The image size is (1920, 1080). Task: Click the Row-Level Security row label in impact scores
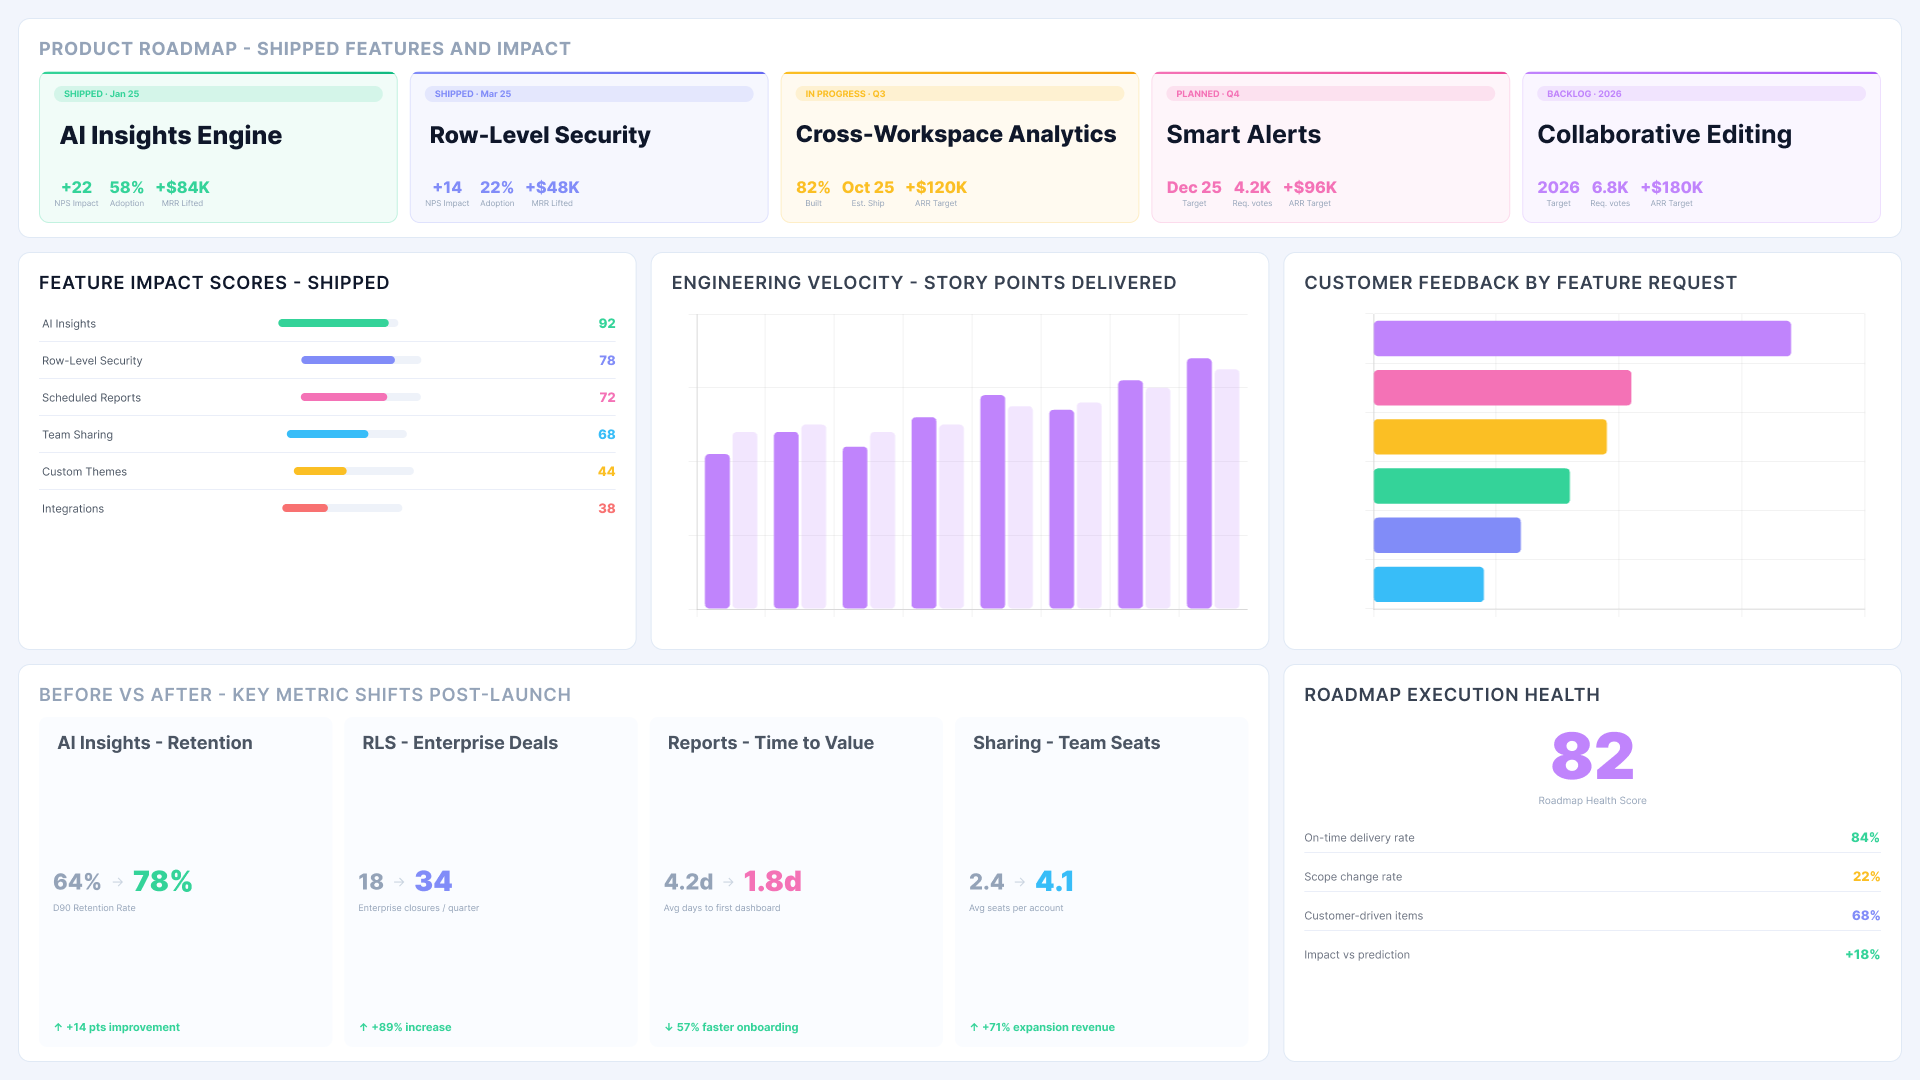[92, 361]
